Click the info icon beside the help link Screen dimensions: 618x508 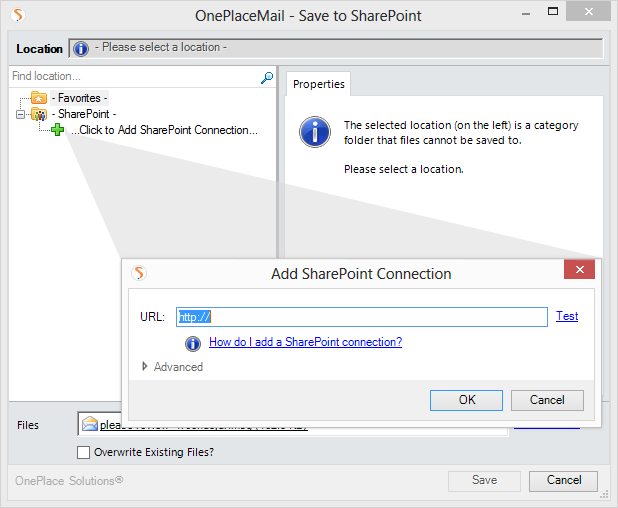(x=193, y=343)
